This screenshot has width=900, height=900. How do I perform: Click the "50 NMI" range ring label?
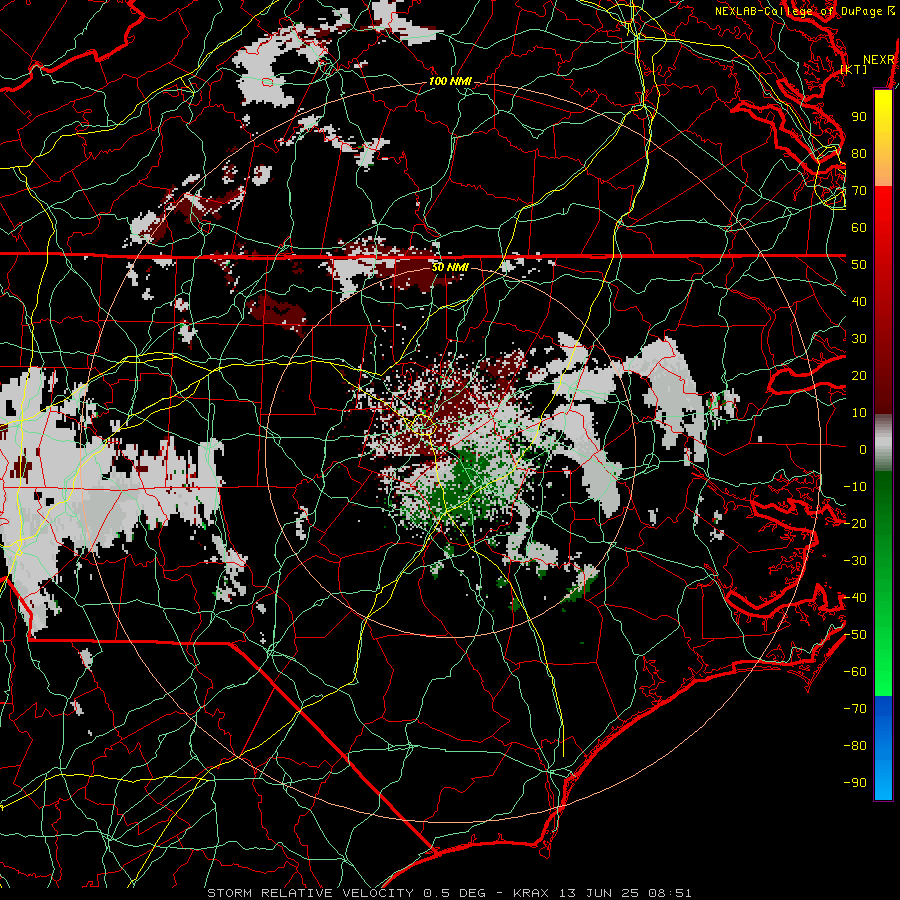pyautogui.click(x=449, y=267)
